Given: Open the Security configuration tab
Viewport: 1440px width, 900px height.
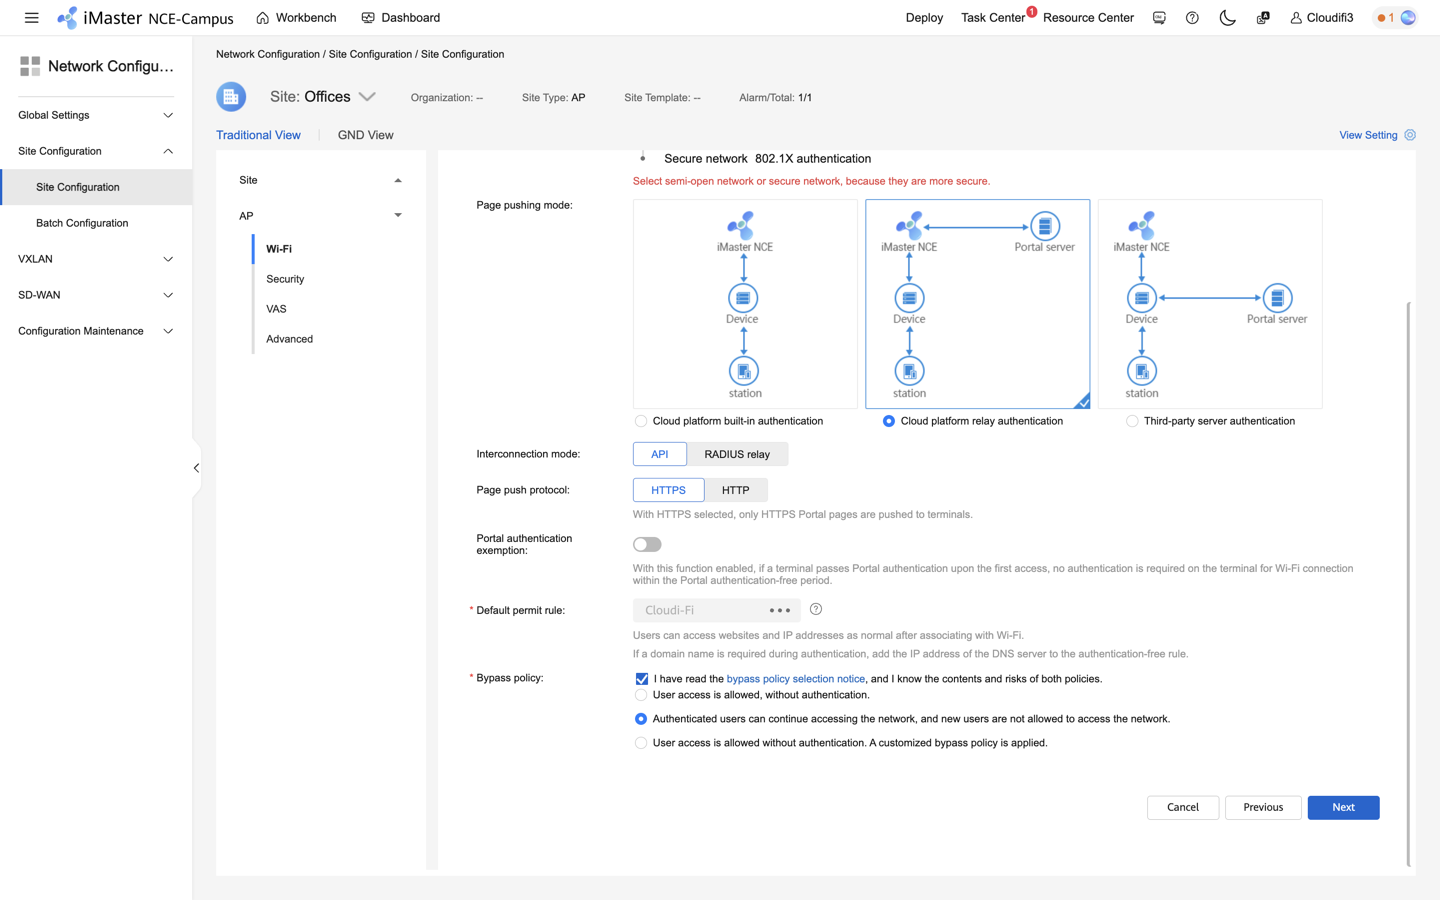Looking at the screenshot, I should click(285, 278).
